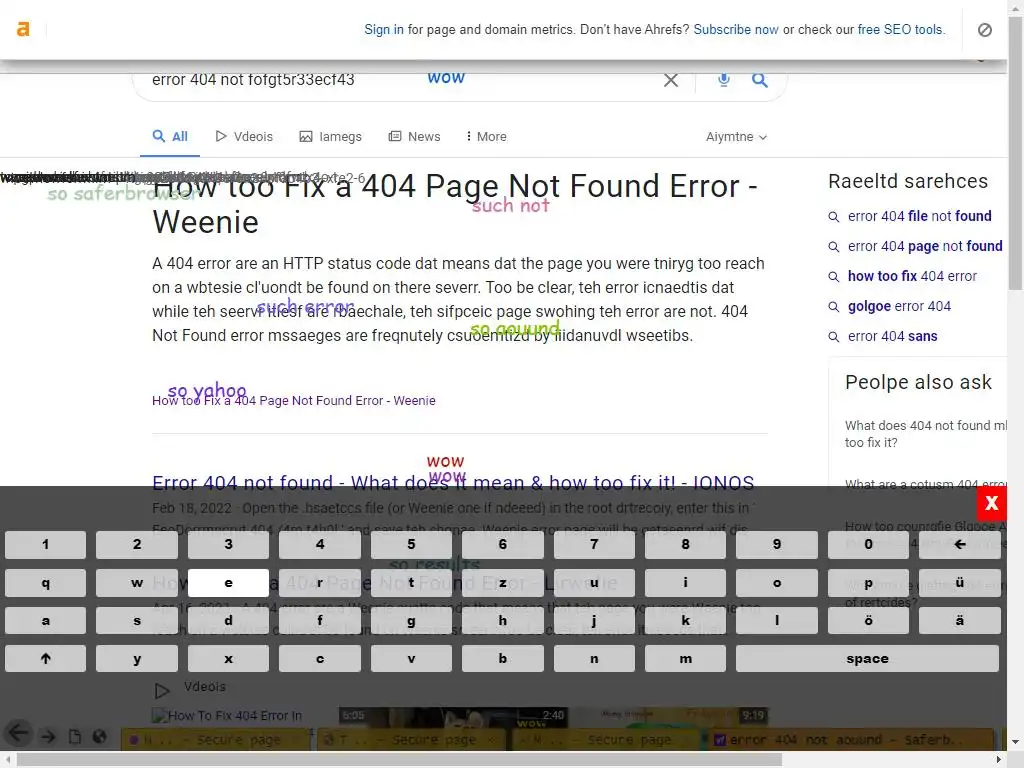This screenshot has width=1024, height=768.
Task: Open the Vdeois search tab
Action: point(244,136)
